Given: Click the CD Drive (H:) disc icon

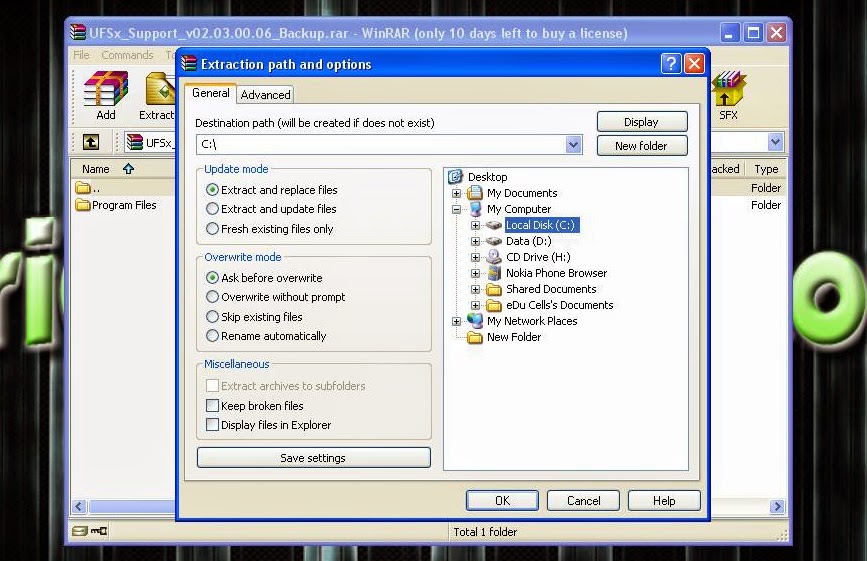Looking at the screenshot, I should coord(493,257).
